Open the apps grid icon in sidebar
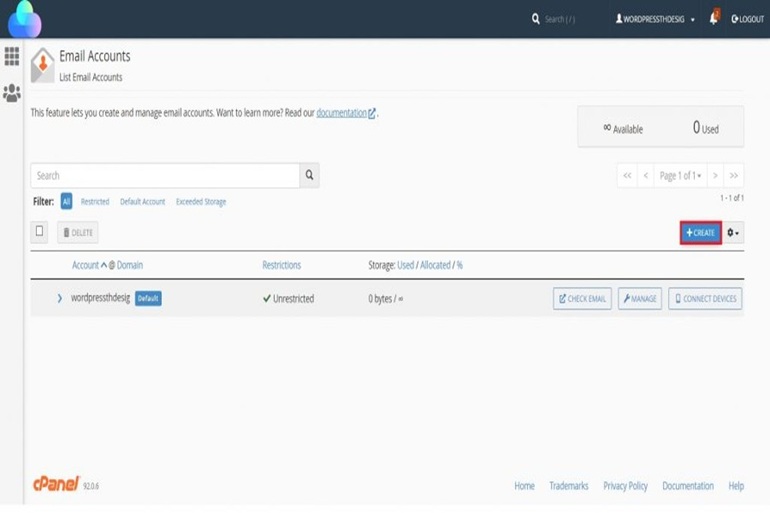This screenshot has height=513, width=770. [12, 57]
